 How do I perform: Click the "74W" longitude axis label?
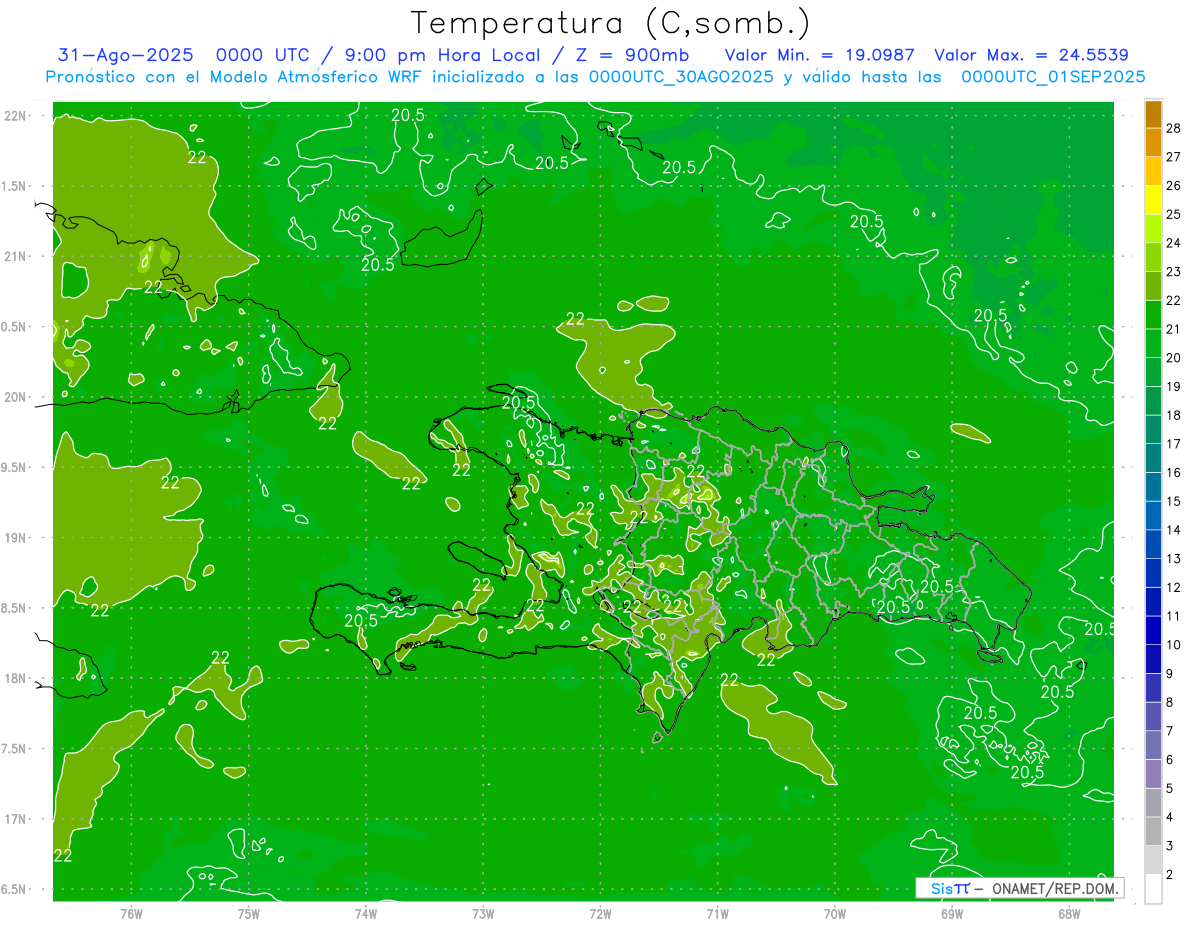pyautogui.click(x=366, y=914)
